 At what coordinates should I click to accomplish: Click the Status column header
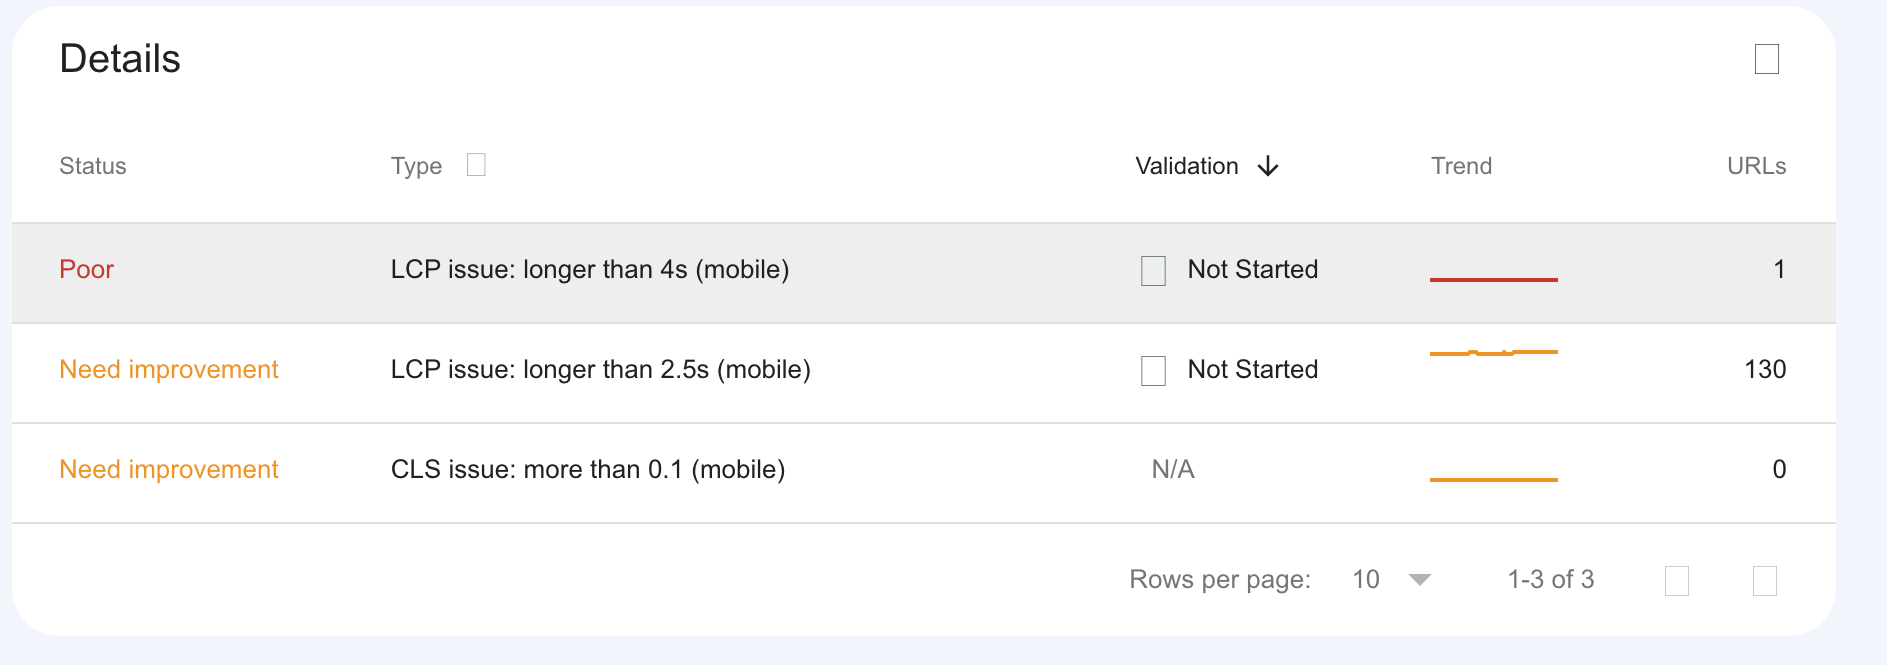pos(93,166)
